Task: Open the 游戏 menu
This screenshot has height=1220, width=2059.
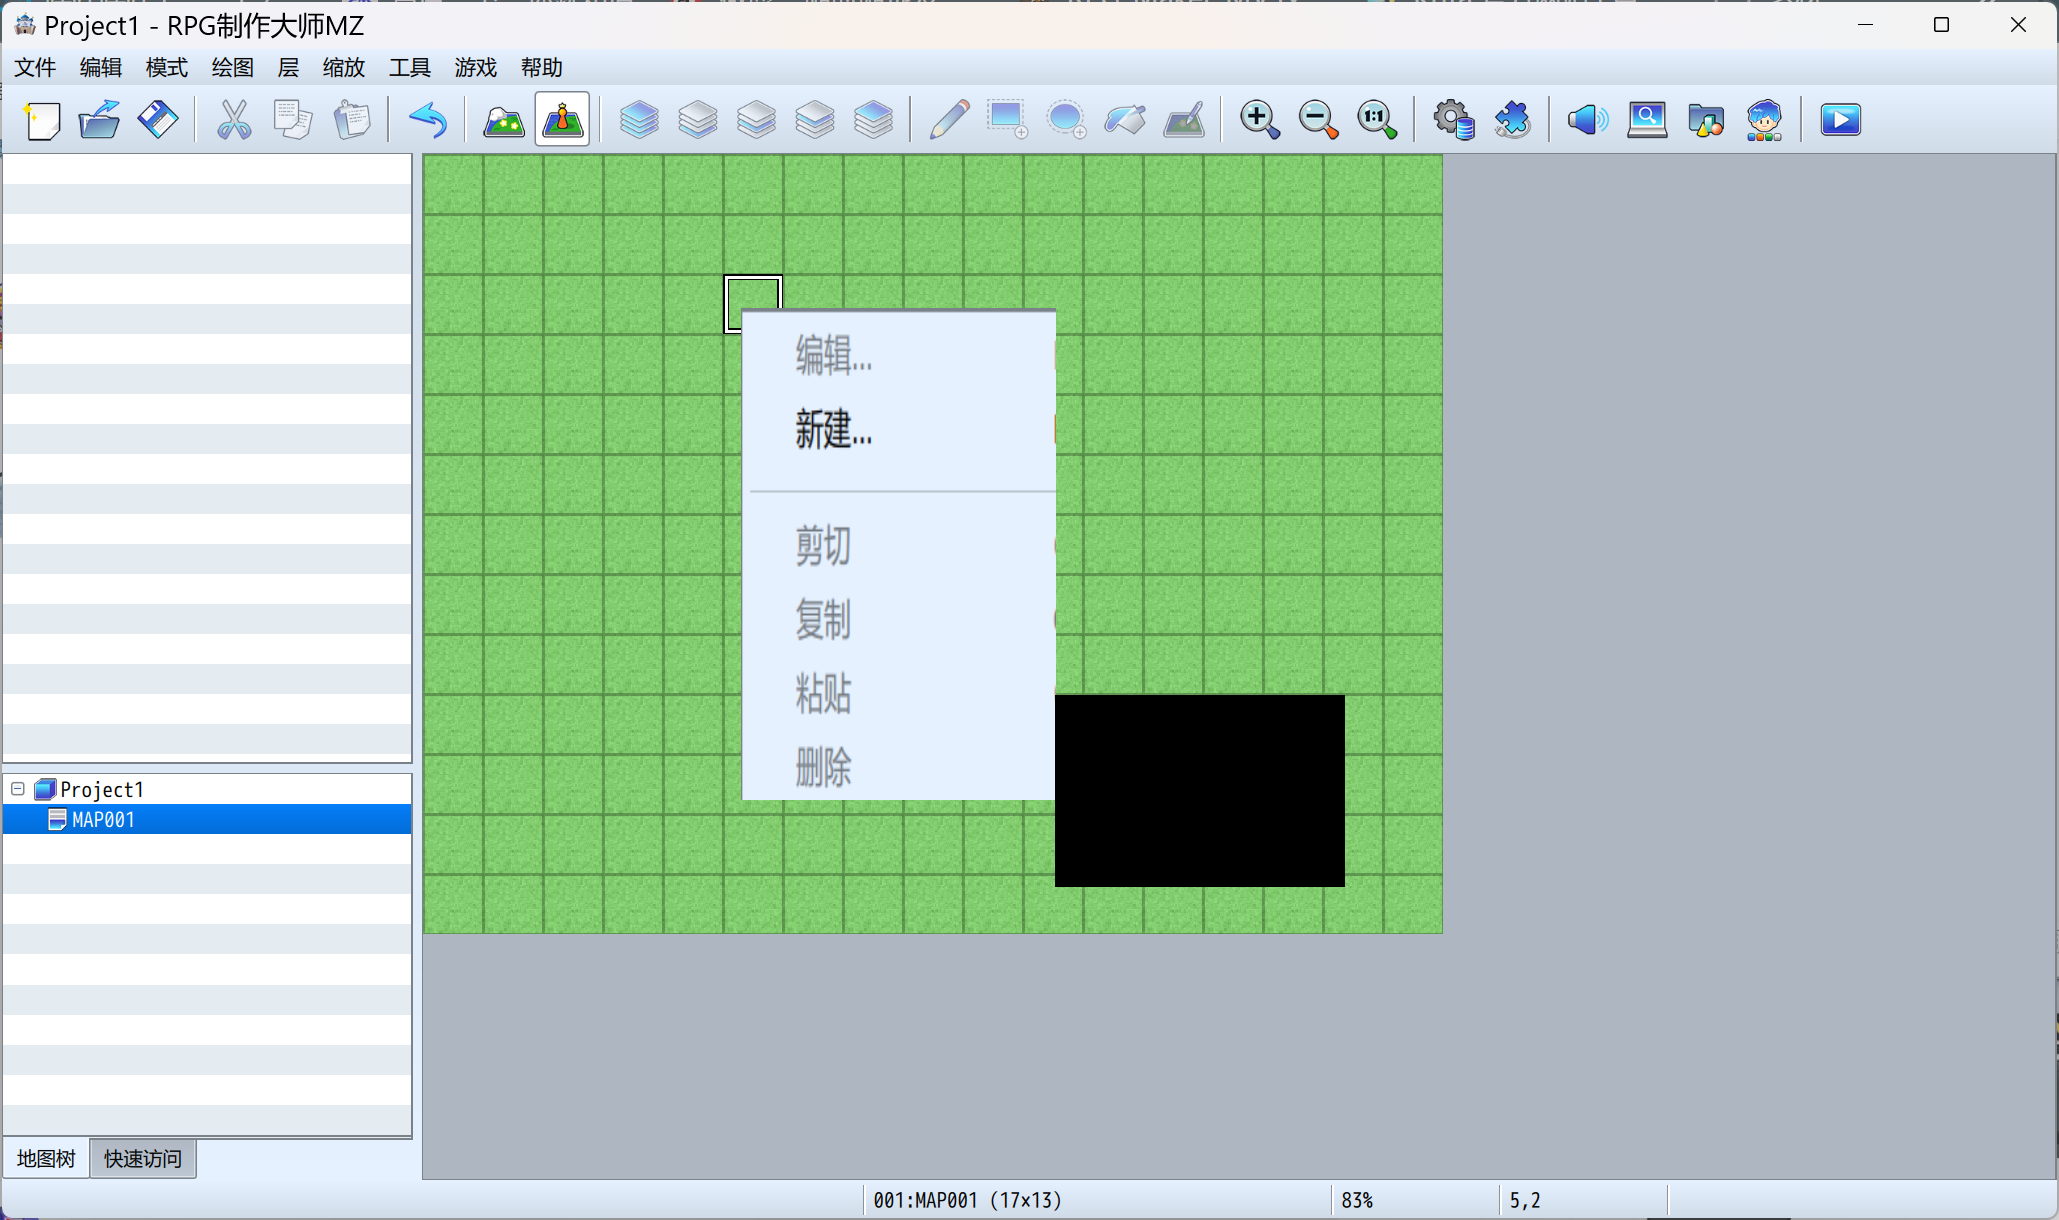Action: click(476, 67)
